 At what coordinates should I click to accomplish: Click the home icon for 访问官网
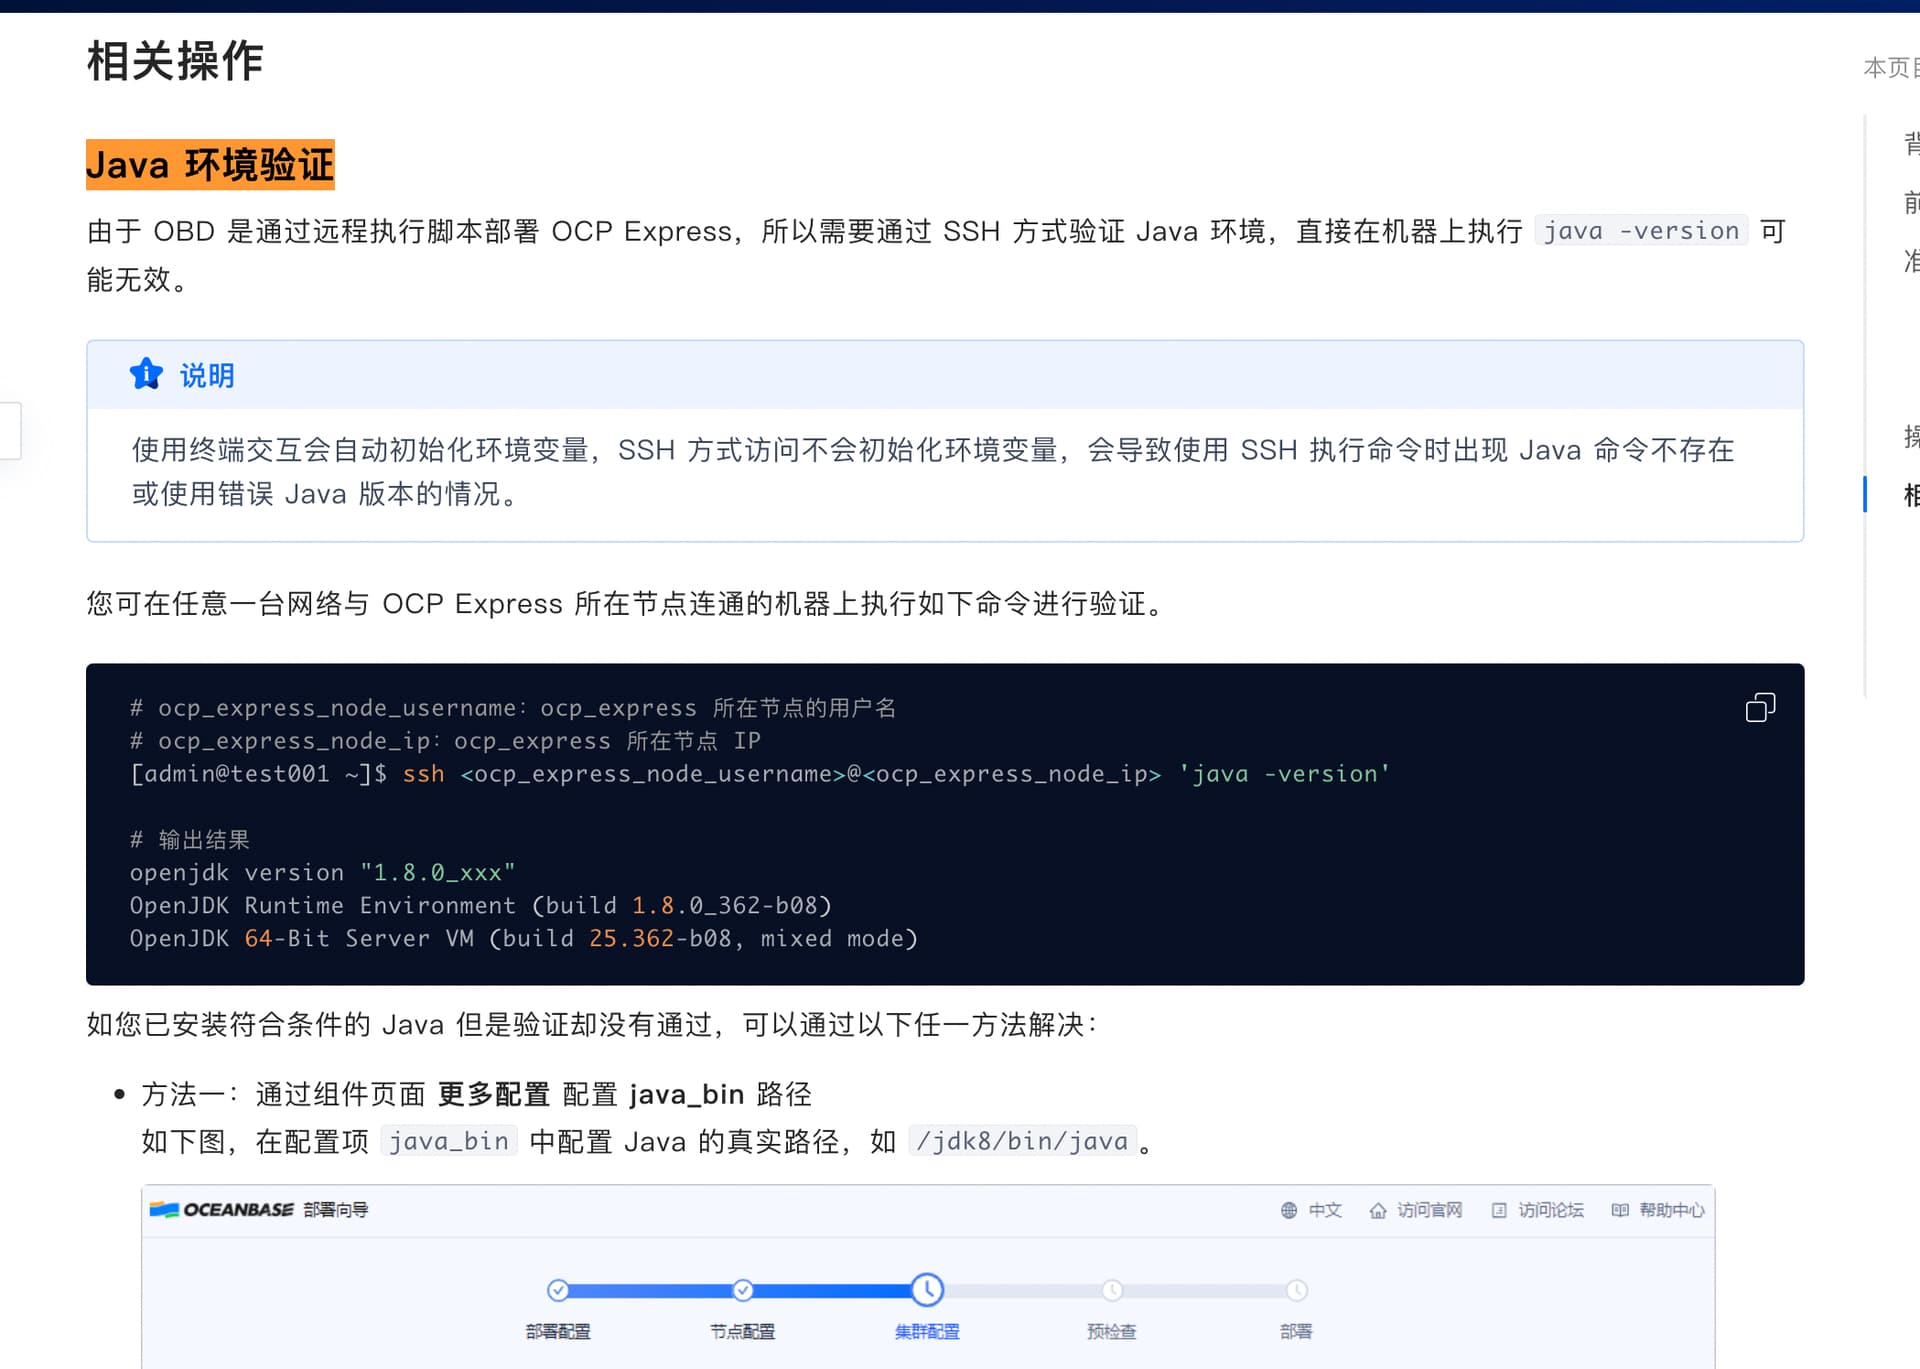1378,1210
